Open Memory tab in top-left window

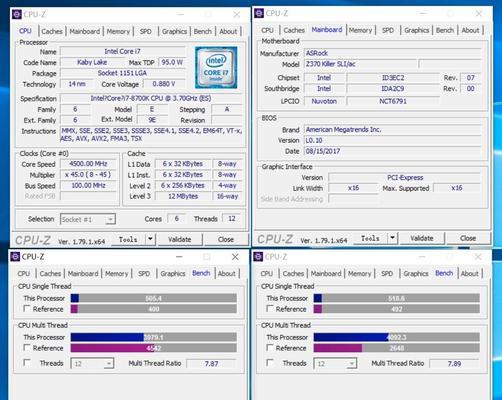click(x=118, y=32)
